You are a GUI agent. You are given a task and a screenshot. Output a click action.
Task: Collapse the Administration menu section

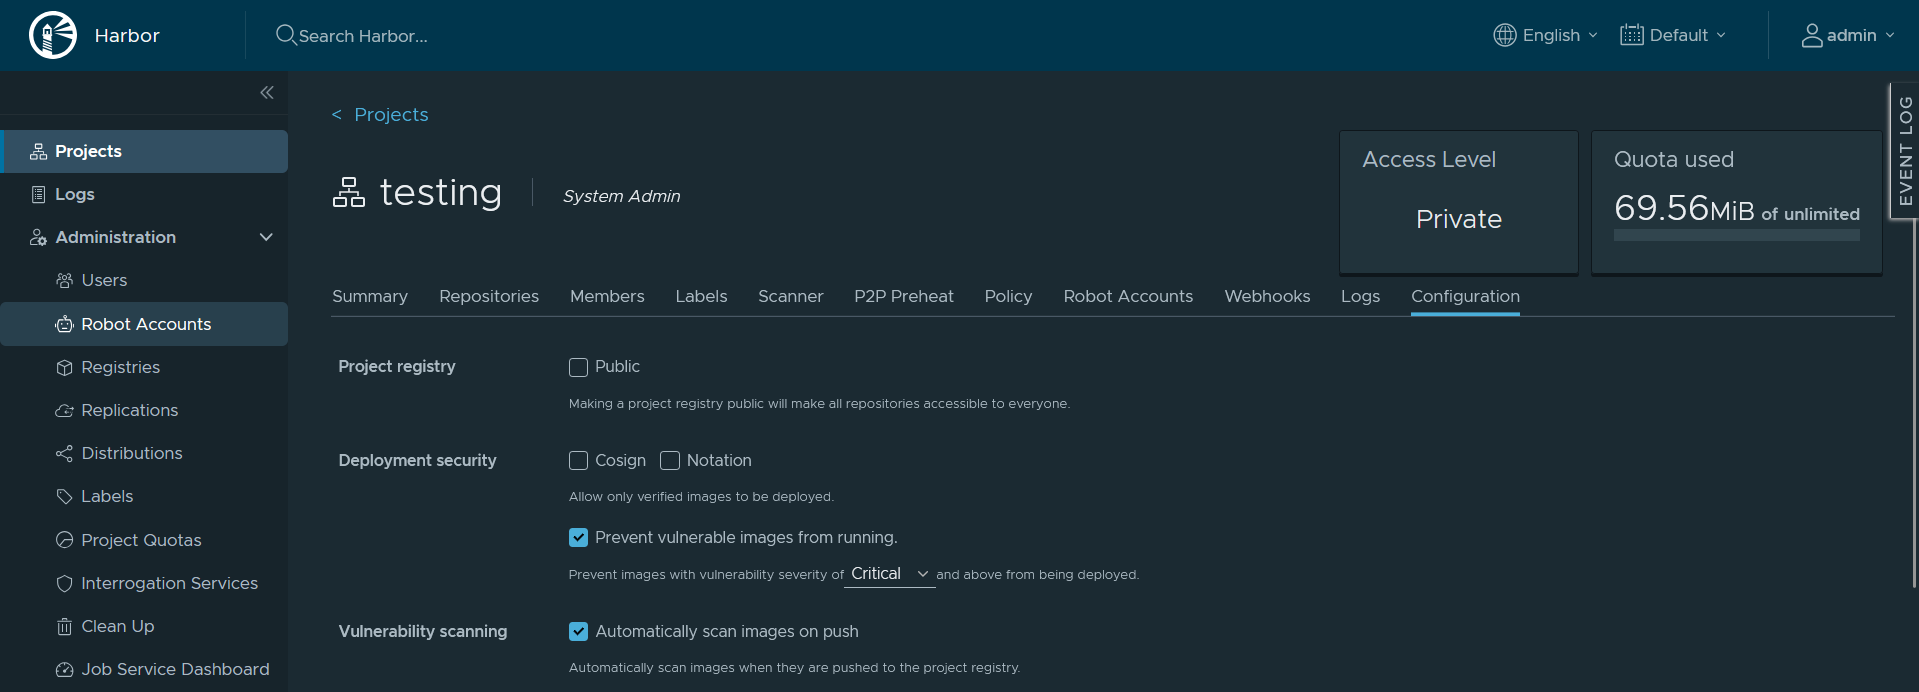point(266,238)
